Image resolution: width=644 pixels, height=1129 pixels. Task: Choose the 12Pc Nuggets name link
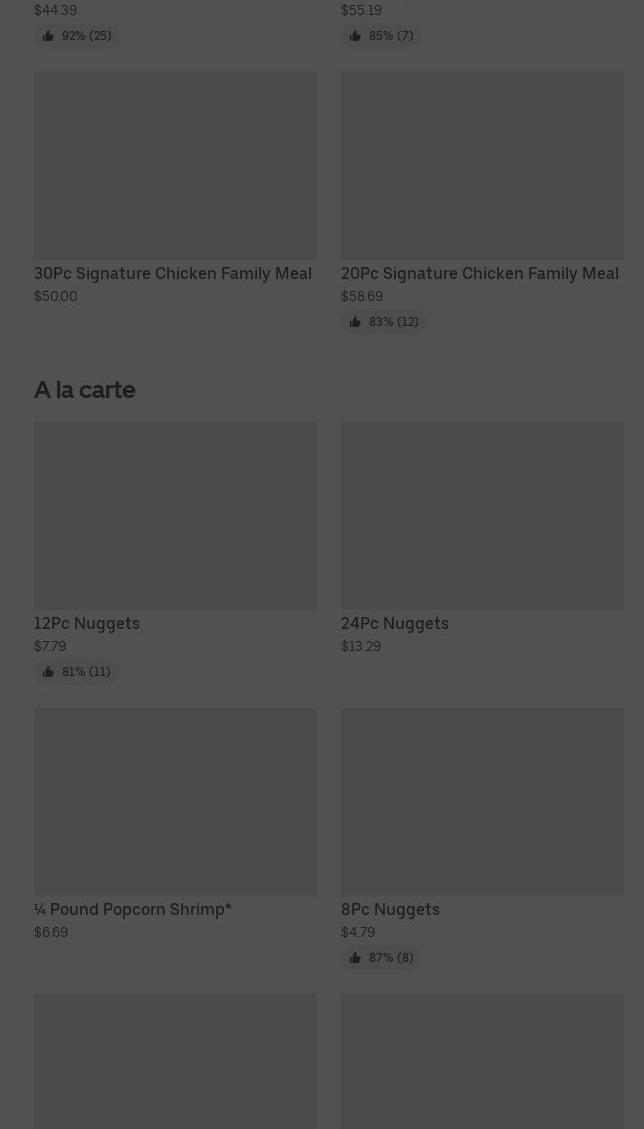pos(87,623)
